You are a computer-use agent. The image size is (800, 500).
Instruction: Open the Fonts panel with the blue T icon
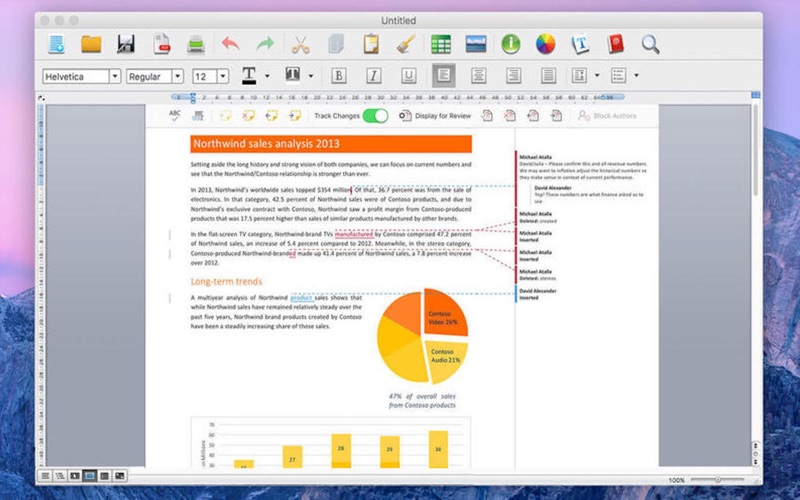pos(580,44)
